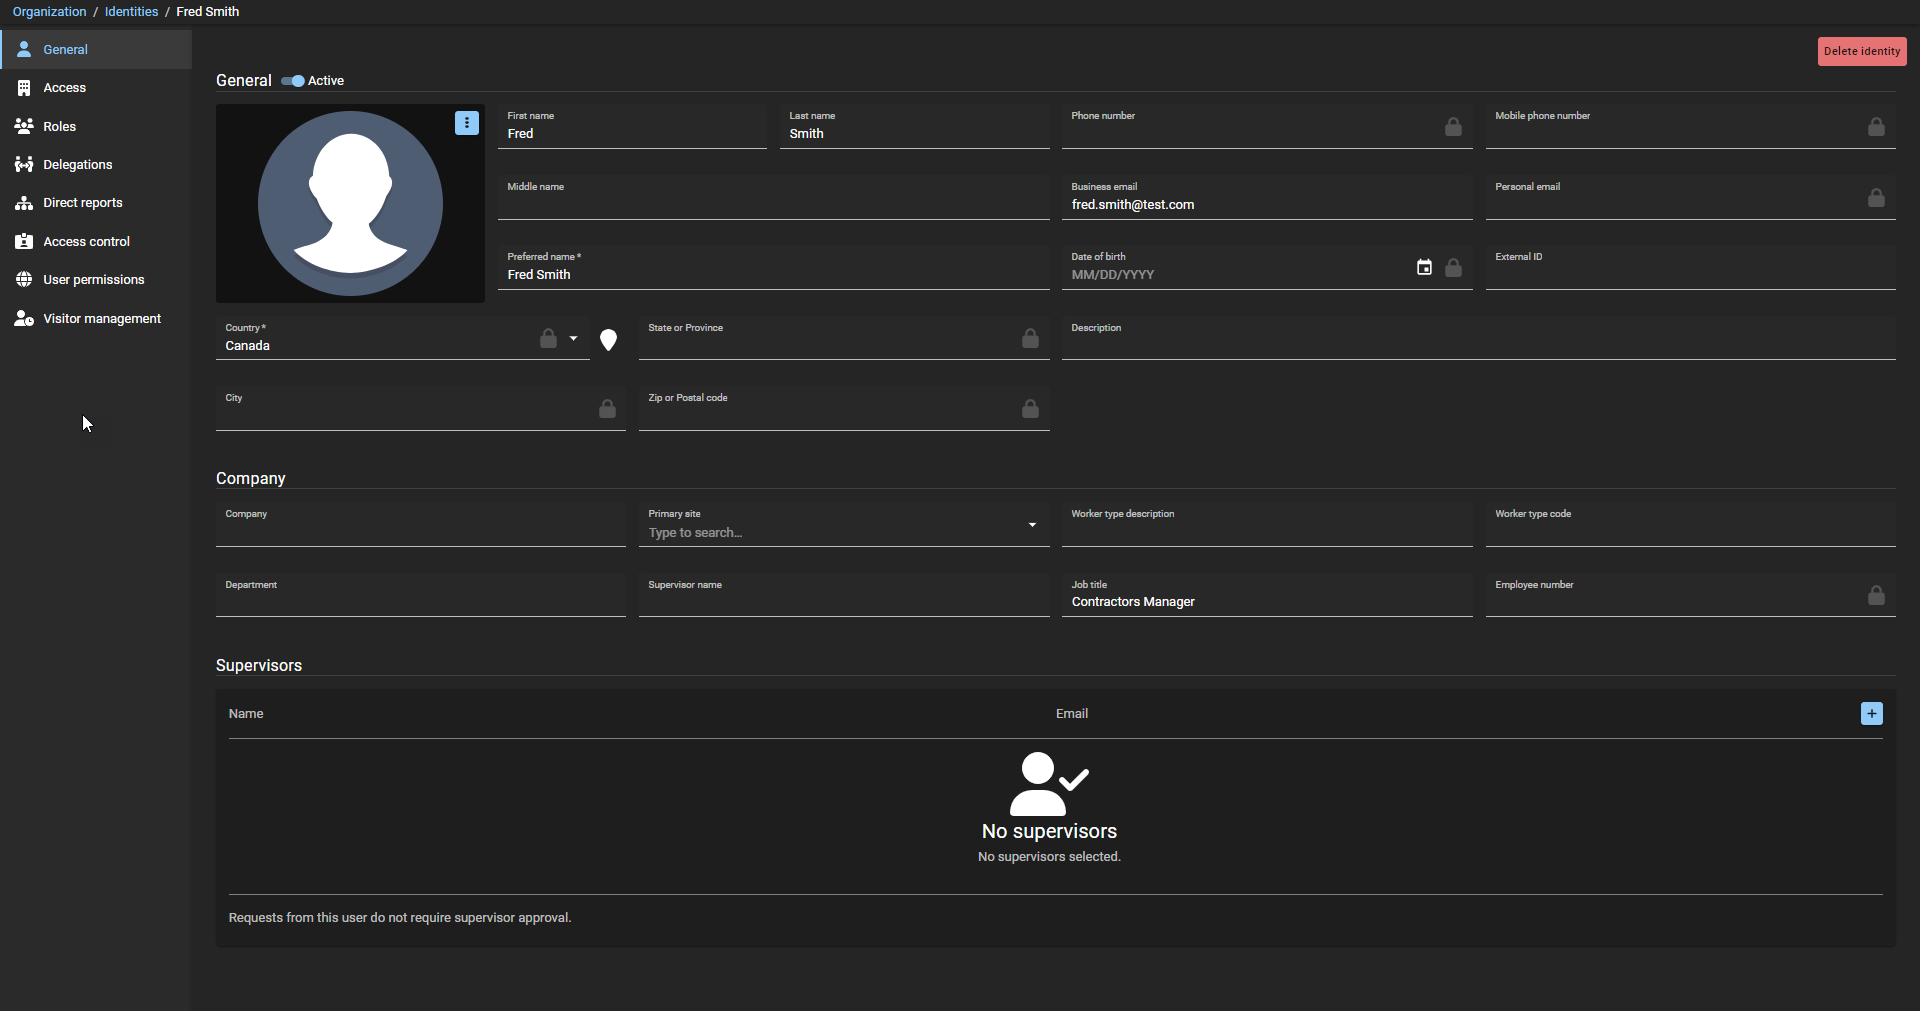
Task: Click the General person icon in sidebar
Action: tap(24, 49)
